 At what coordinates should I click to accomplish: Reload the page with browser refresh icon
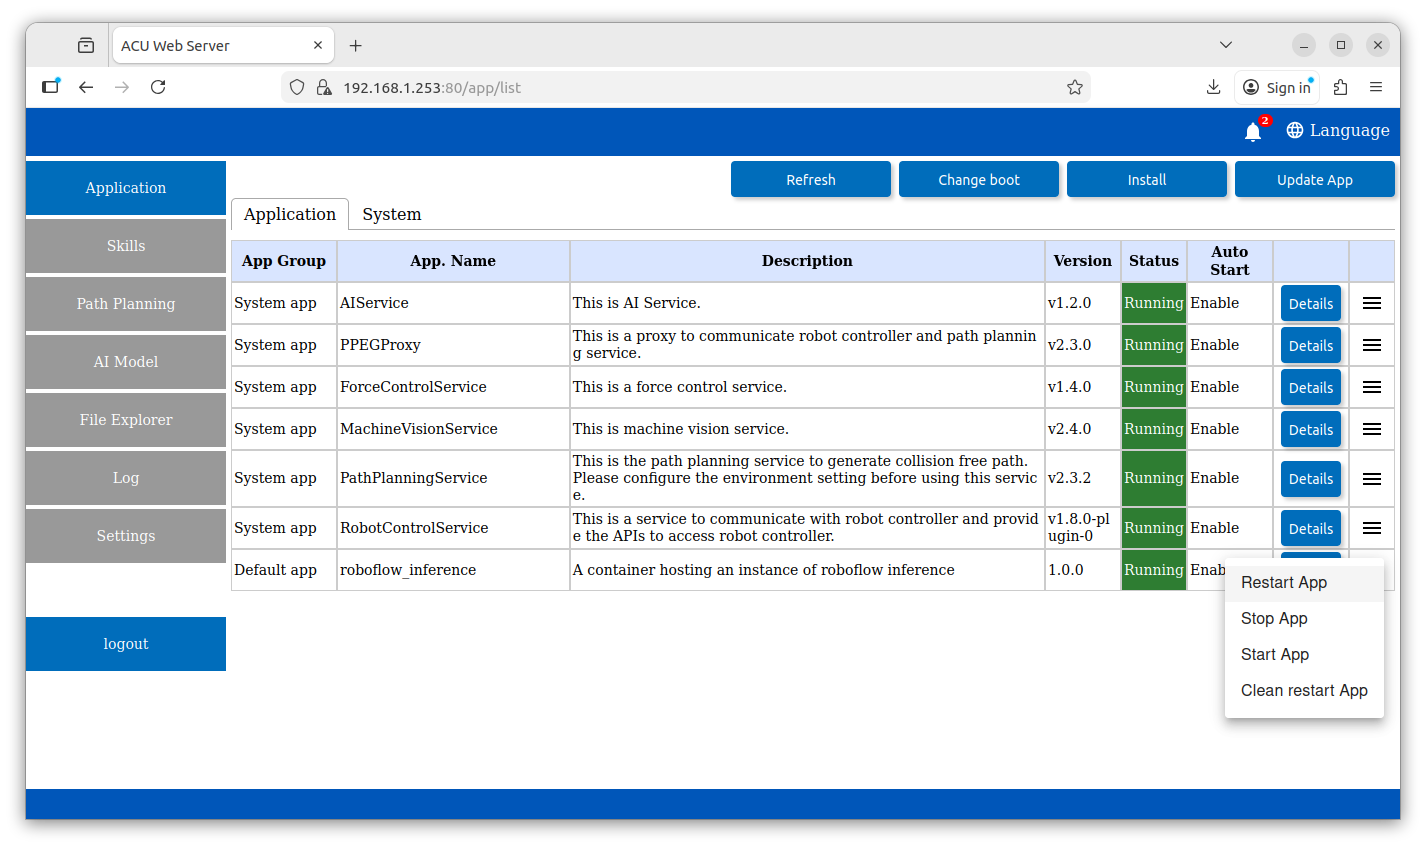pyautogui.click(x=158, y=87)
